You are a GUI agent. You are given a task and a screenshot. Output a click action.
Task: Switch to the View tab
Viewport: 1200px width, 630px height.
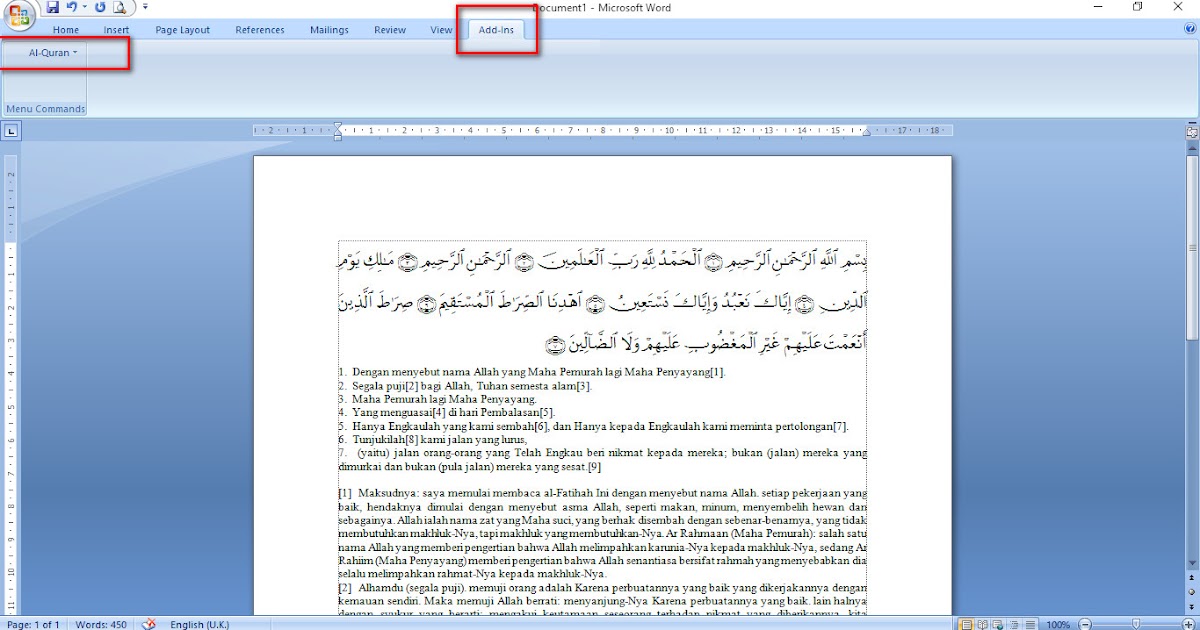click(441, 30)
